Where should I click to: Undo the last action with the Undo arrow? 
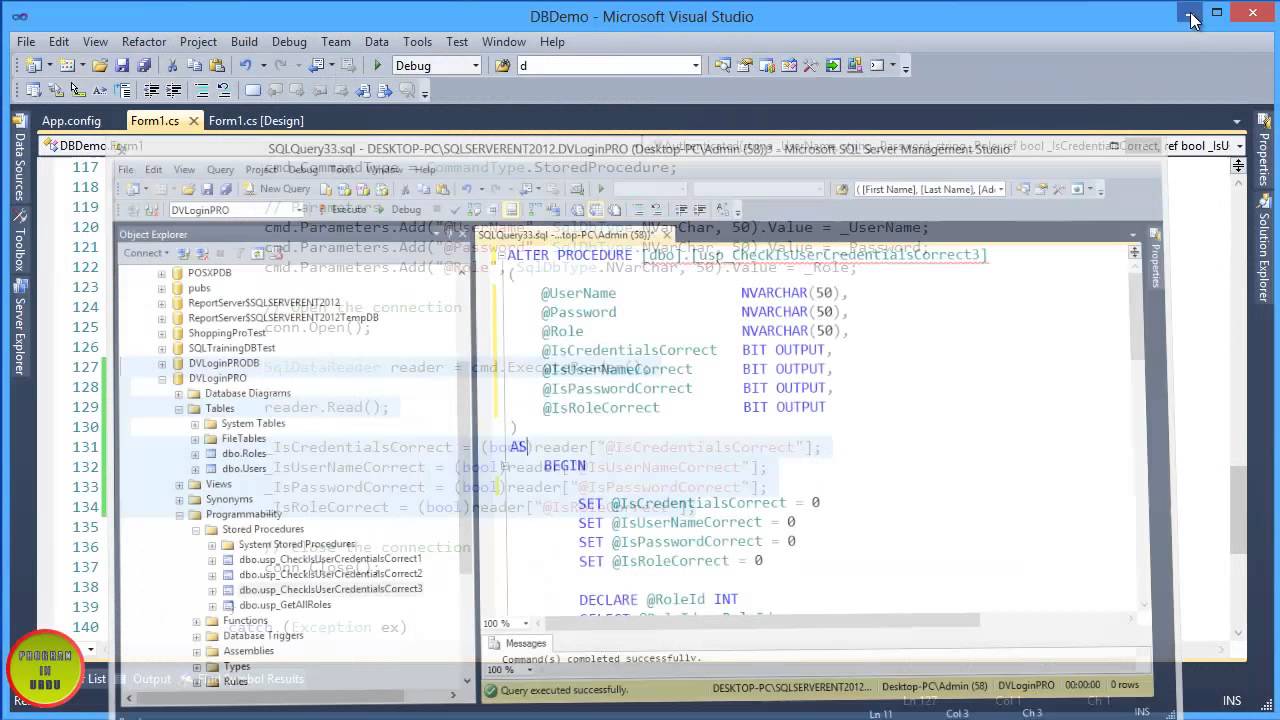pyautogui.click(x=245, y=65)
